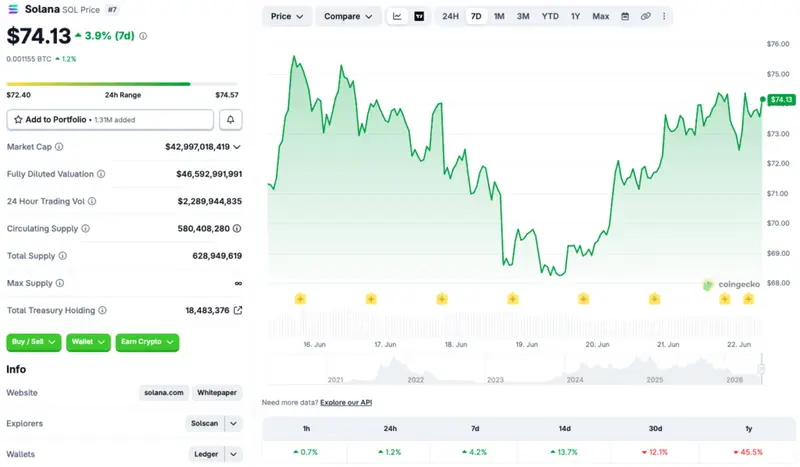Screen dimensions: 800x467
Task: Click the 14d 13.7% performance value
Action: point(564,452)
